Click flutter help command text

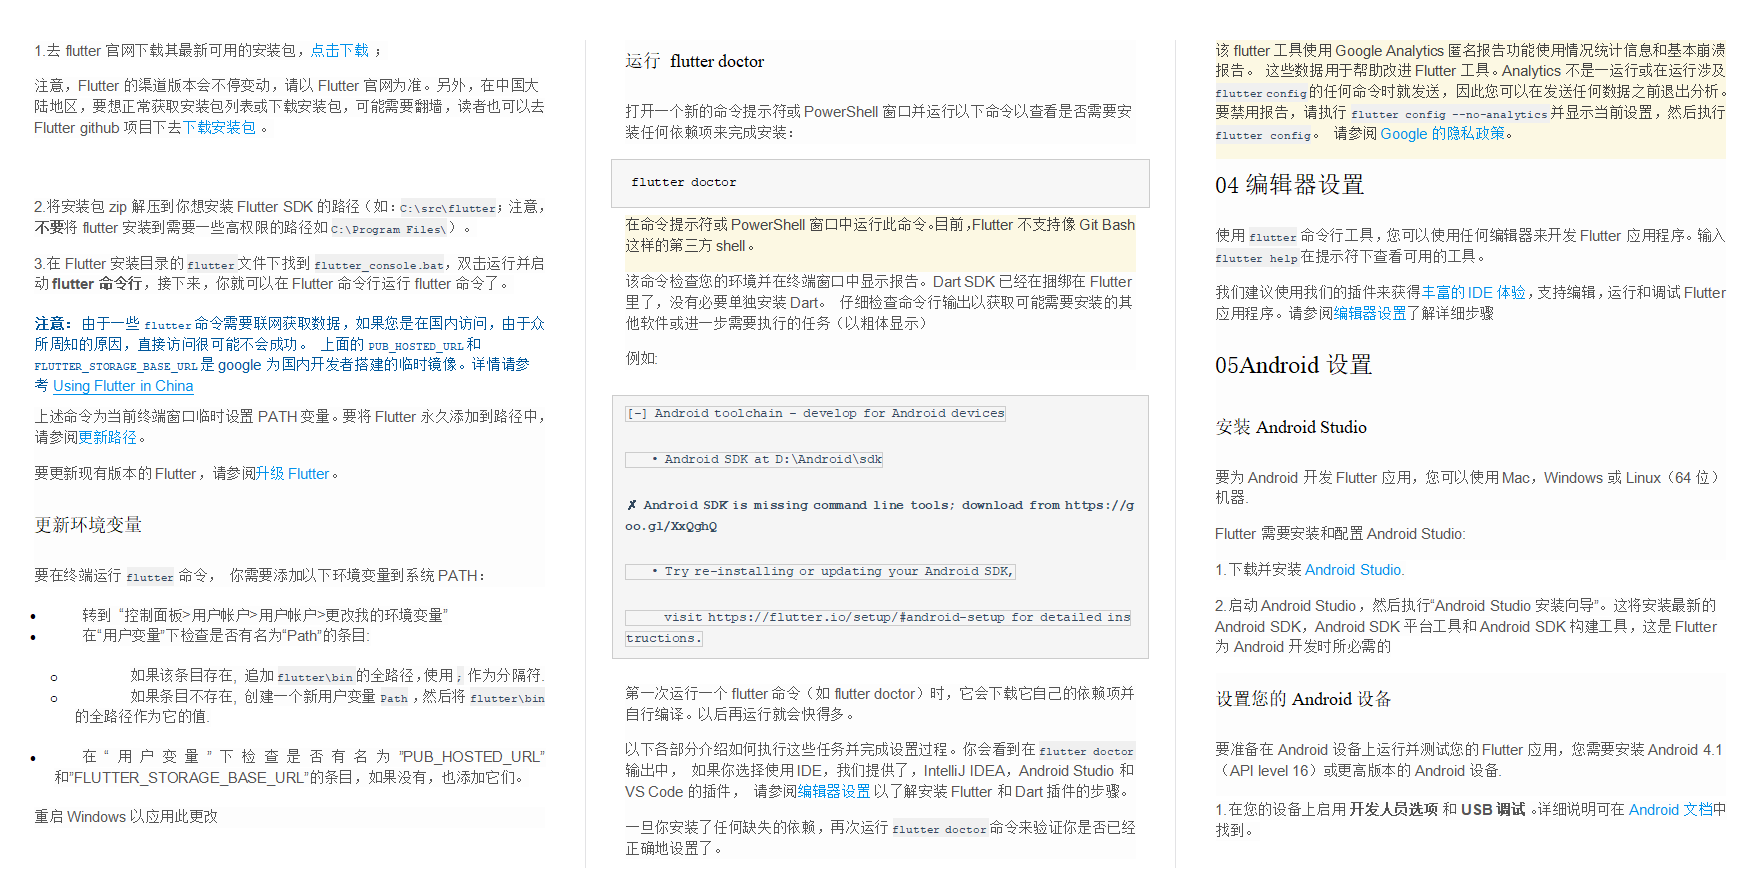[x=1257, y=258]
